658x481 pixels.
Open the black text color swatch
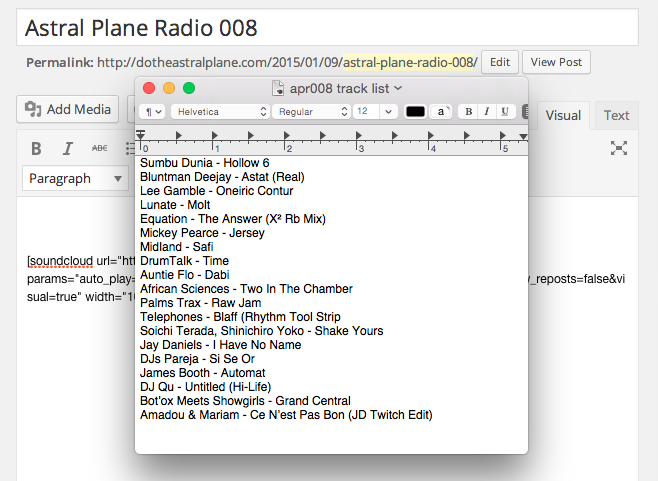pos(415,112)
